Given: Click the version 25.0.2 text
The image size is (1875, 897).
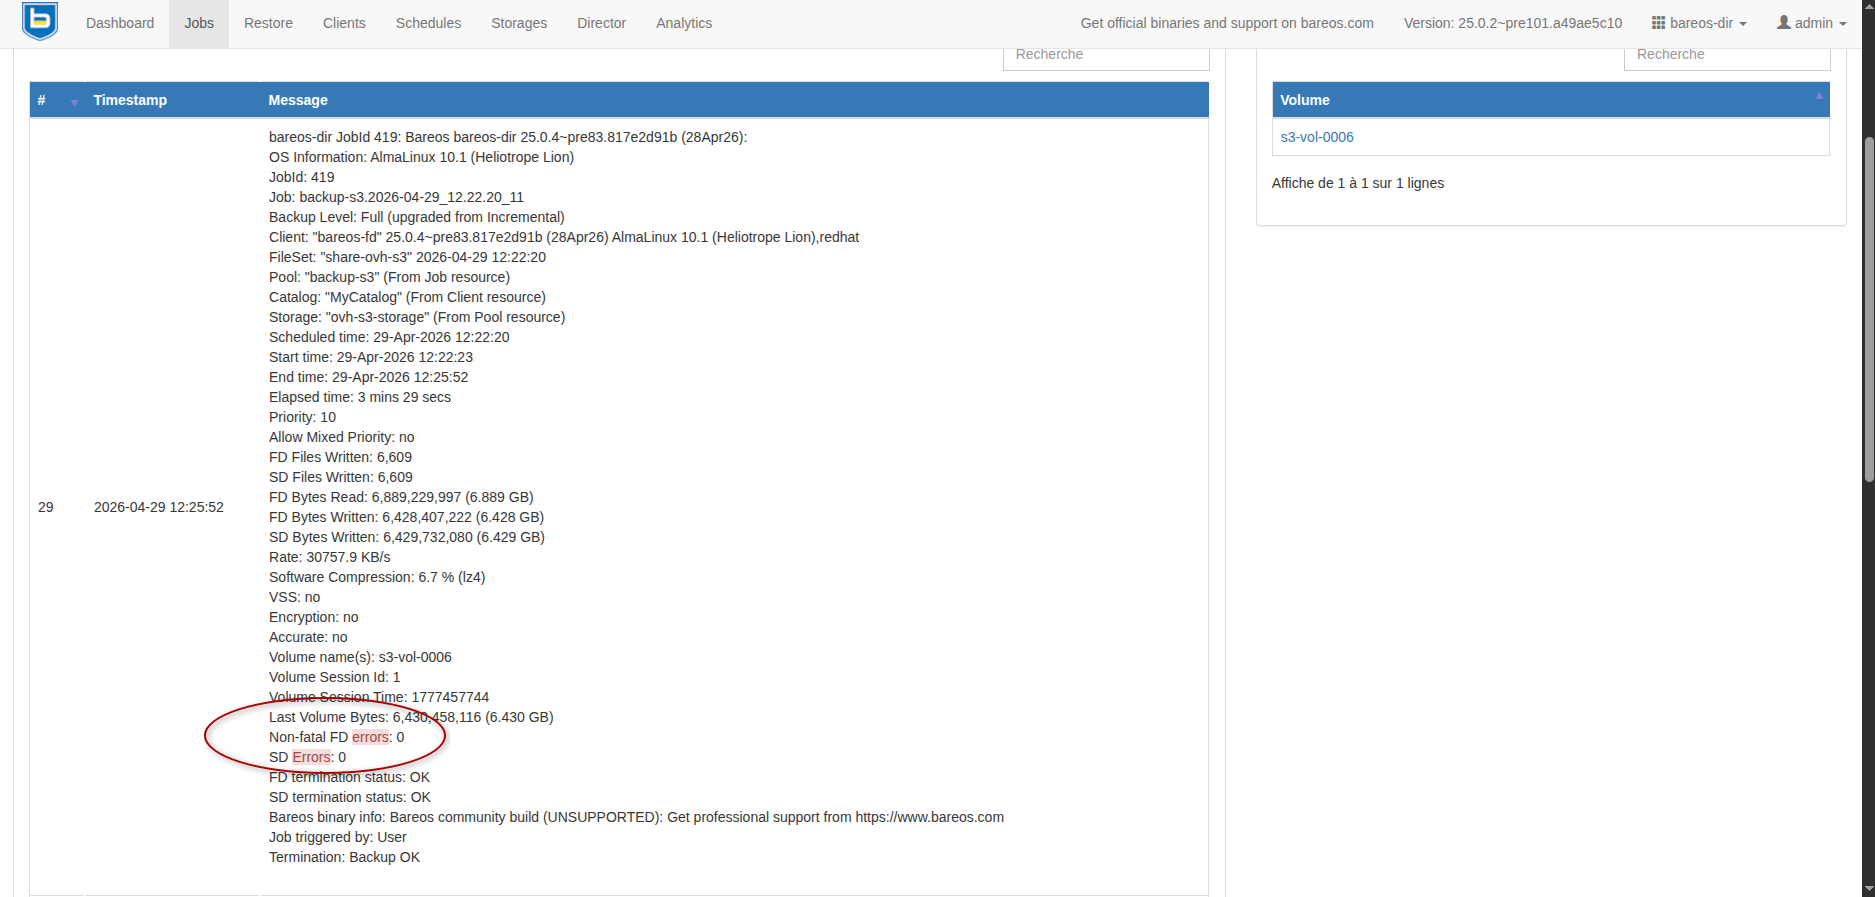Looking at the screenshot, I should pyautogui.click(x=1513, y=23).
